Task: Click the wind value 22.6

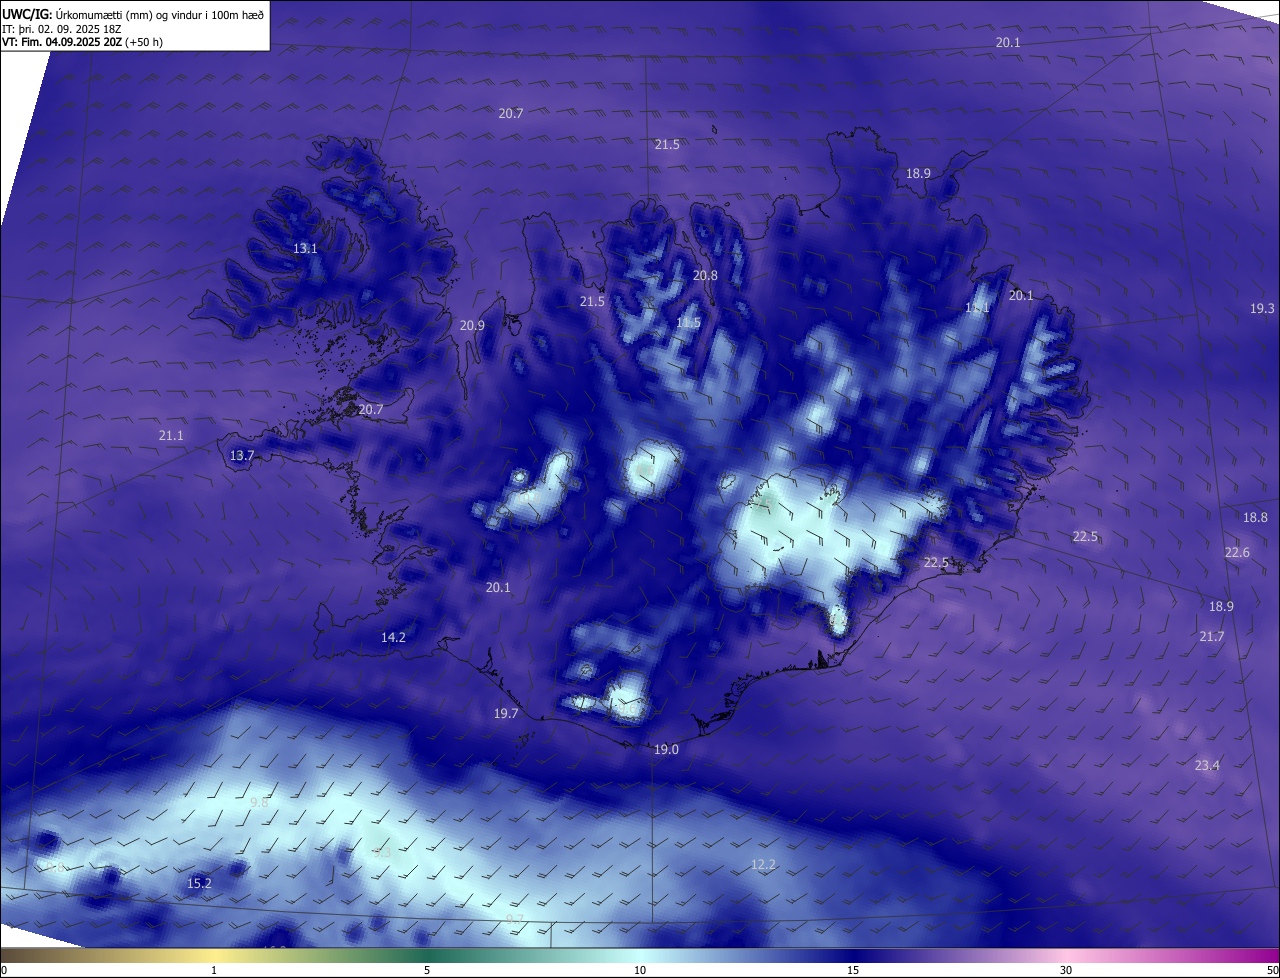Action: point(1237,552)
